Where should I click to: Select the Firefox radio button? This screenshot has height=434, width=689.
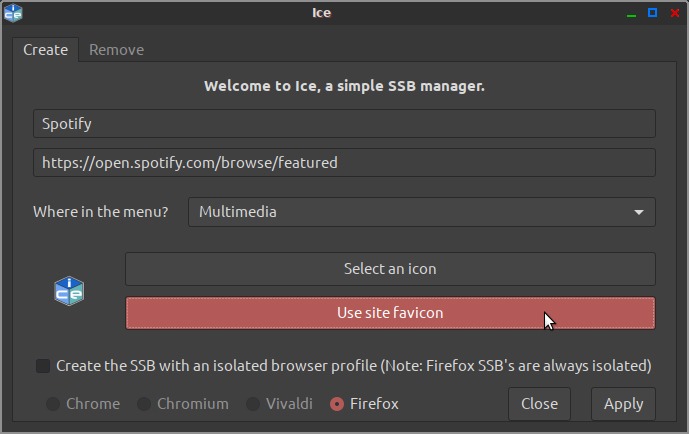click(x=337, y=404)
